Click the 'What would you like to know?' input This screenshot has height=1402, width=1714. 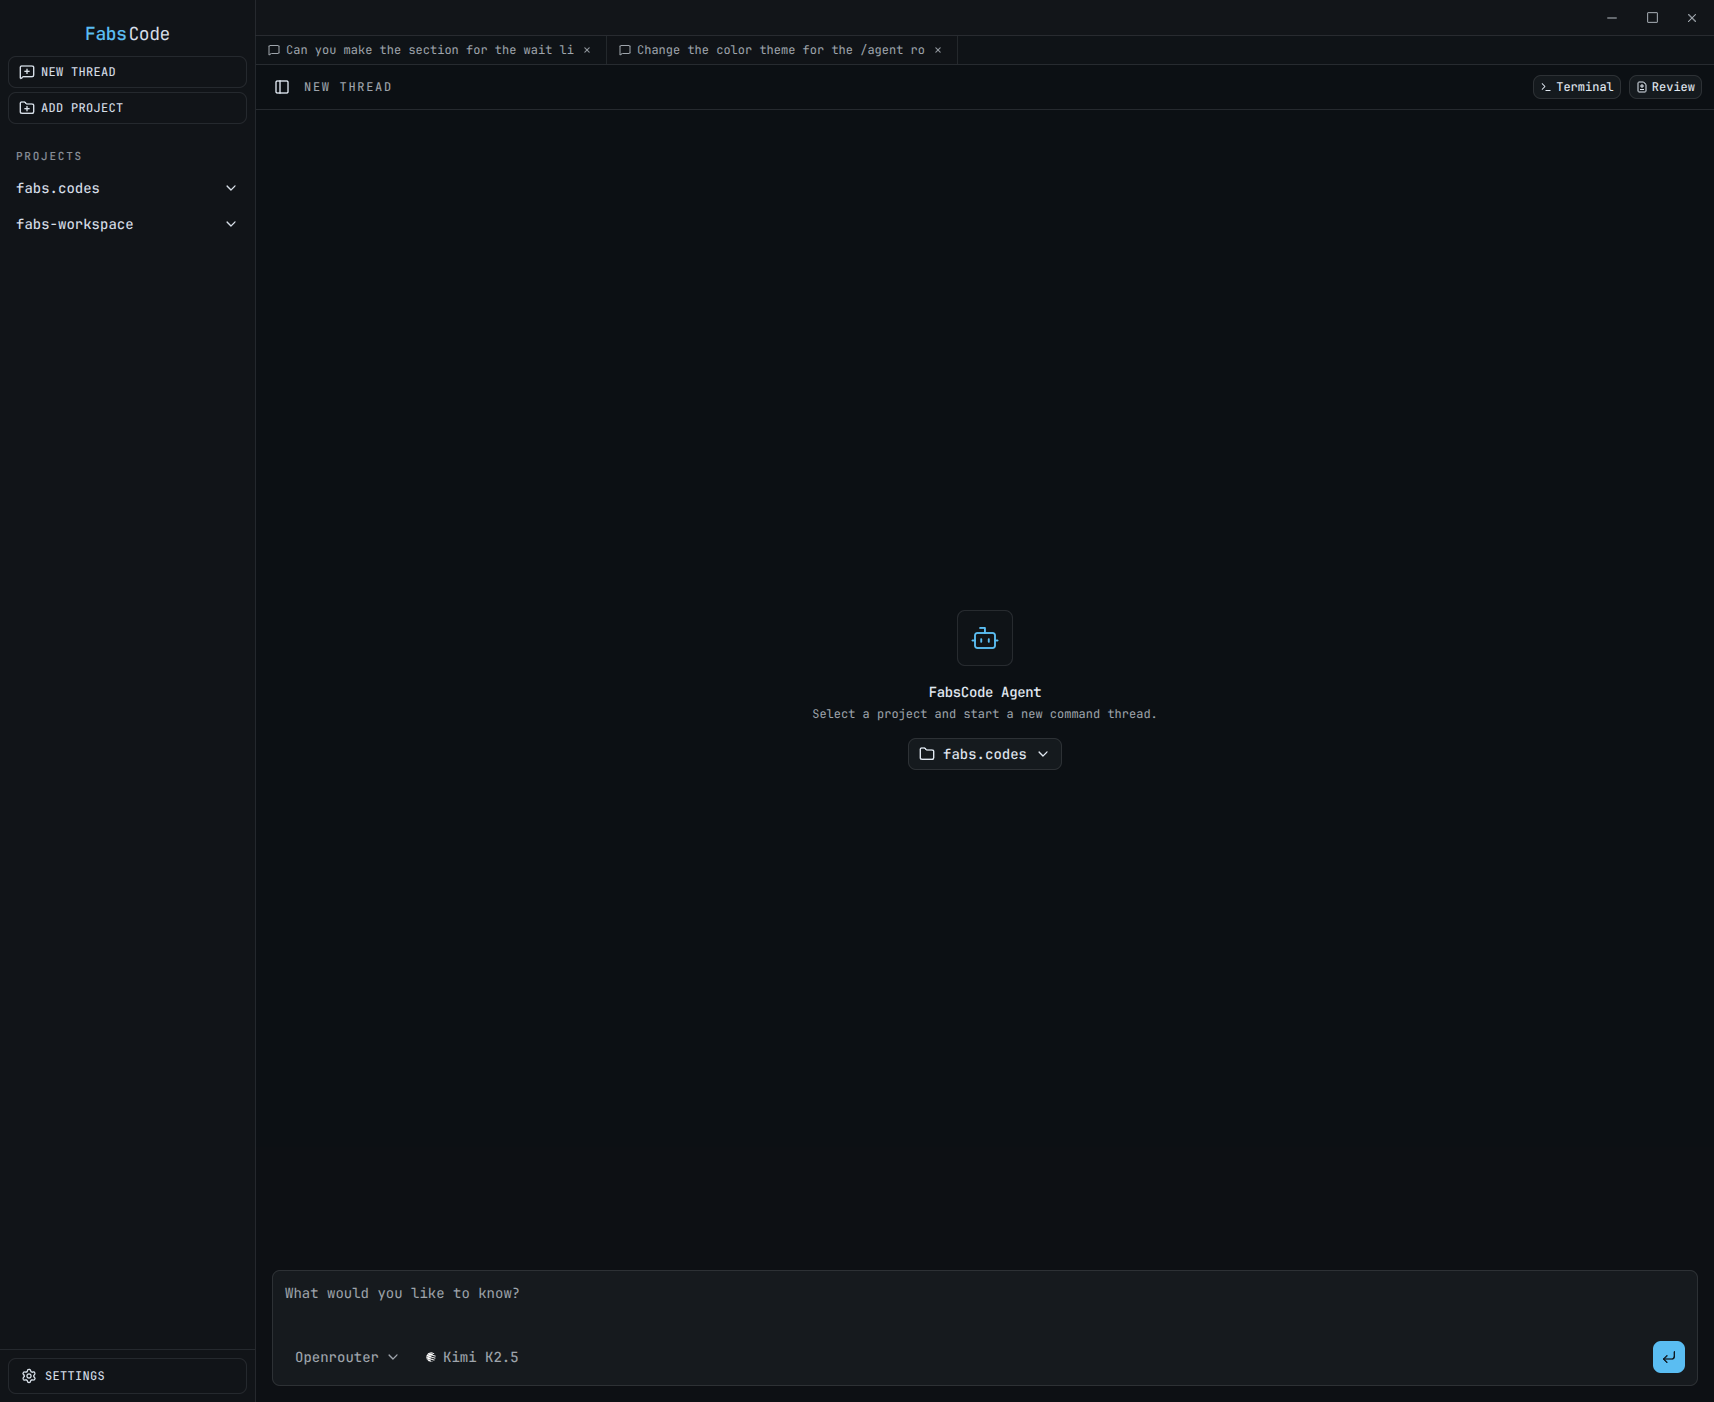(x=700, y=1293)
